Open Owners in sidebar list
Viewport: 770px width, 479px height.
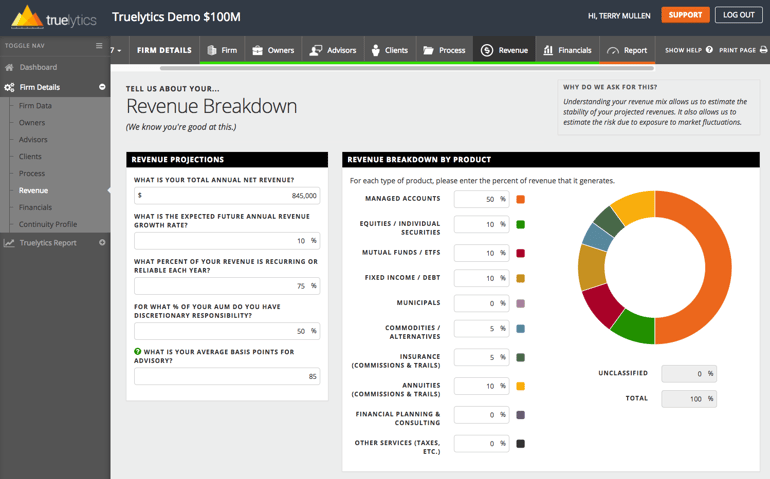point(32,123)
